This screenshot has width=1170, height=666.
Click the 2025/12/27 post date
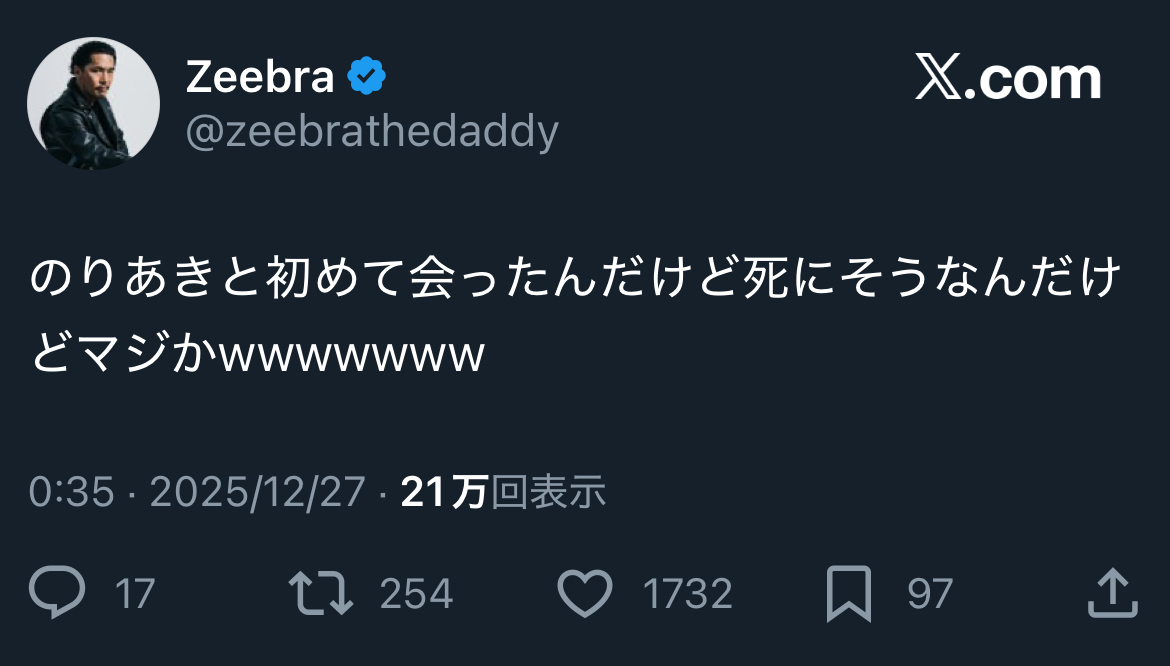click(257, 492)
